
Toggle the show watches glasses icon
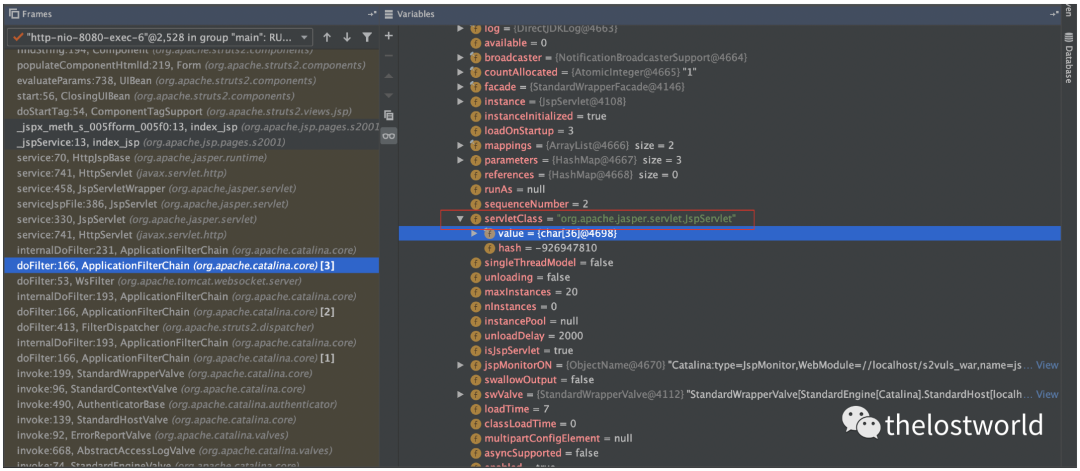tap(389, 136)
